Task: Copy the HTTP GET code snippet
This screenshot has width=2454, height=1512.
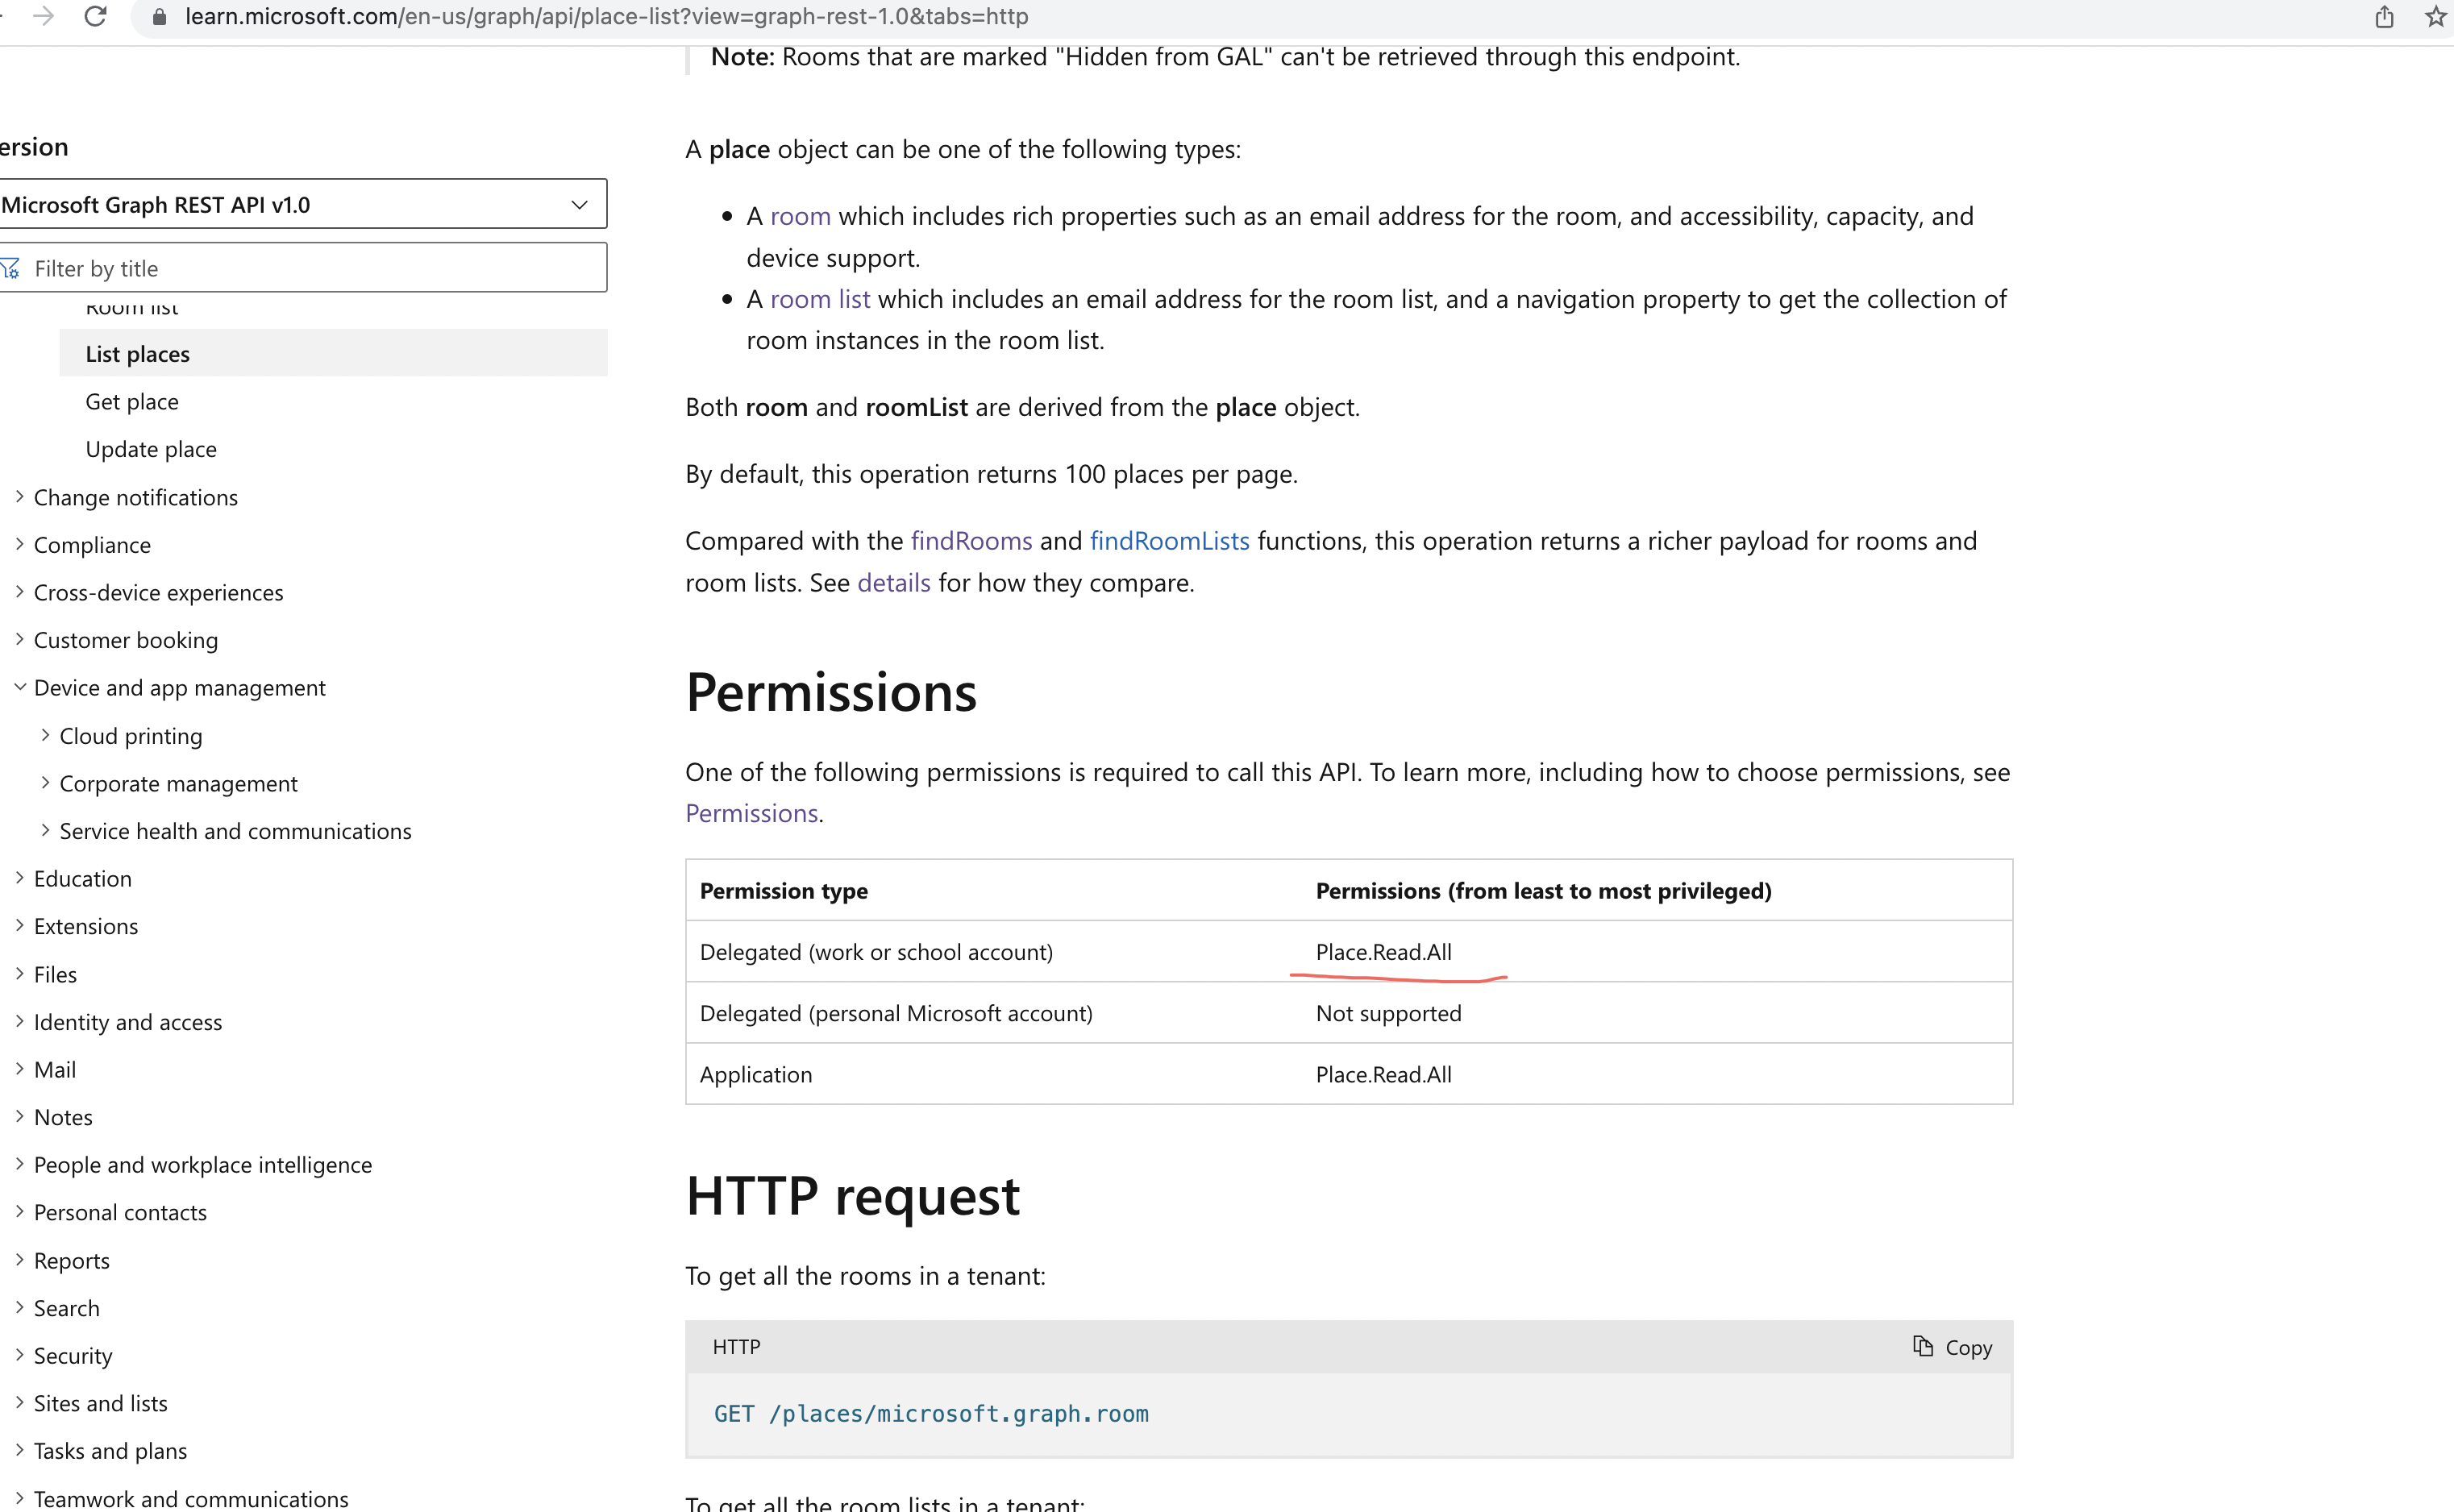Action: coord(1951,1347)
